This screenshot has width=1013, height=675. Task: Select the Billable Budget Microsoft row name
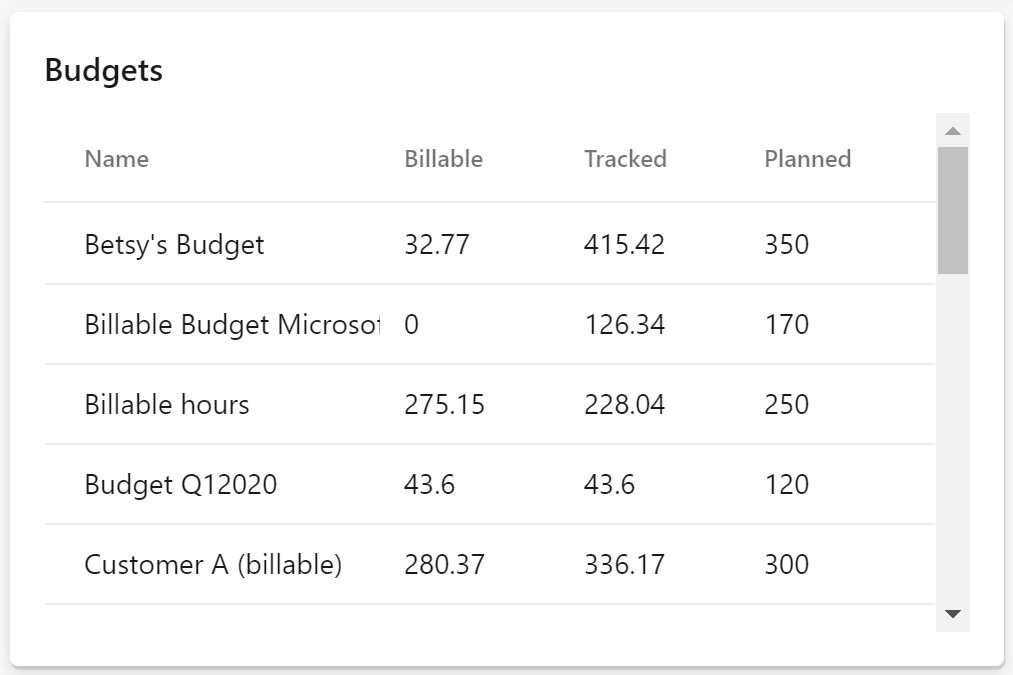(x=233, y=324)
